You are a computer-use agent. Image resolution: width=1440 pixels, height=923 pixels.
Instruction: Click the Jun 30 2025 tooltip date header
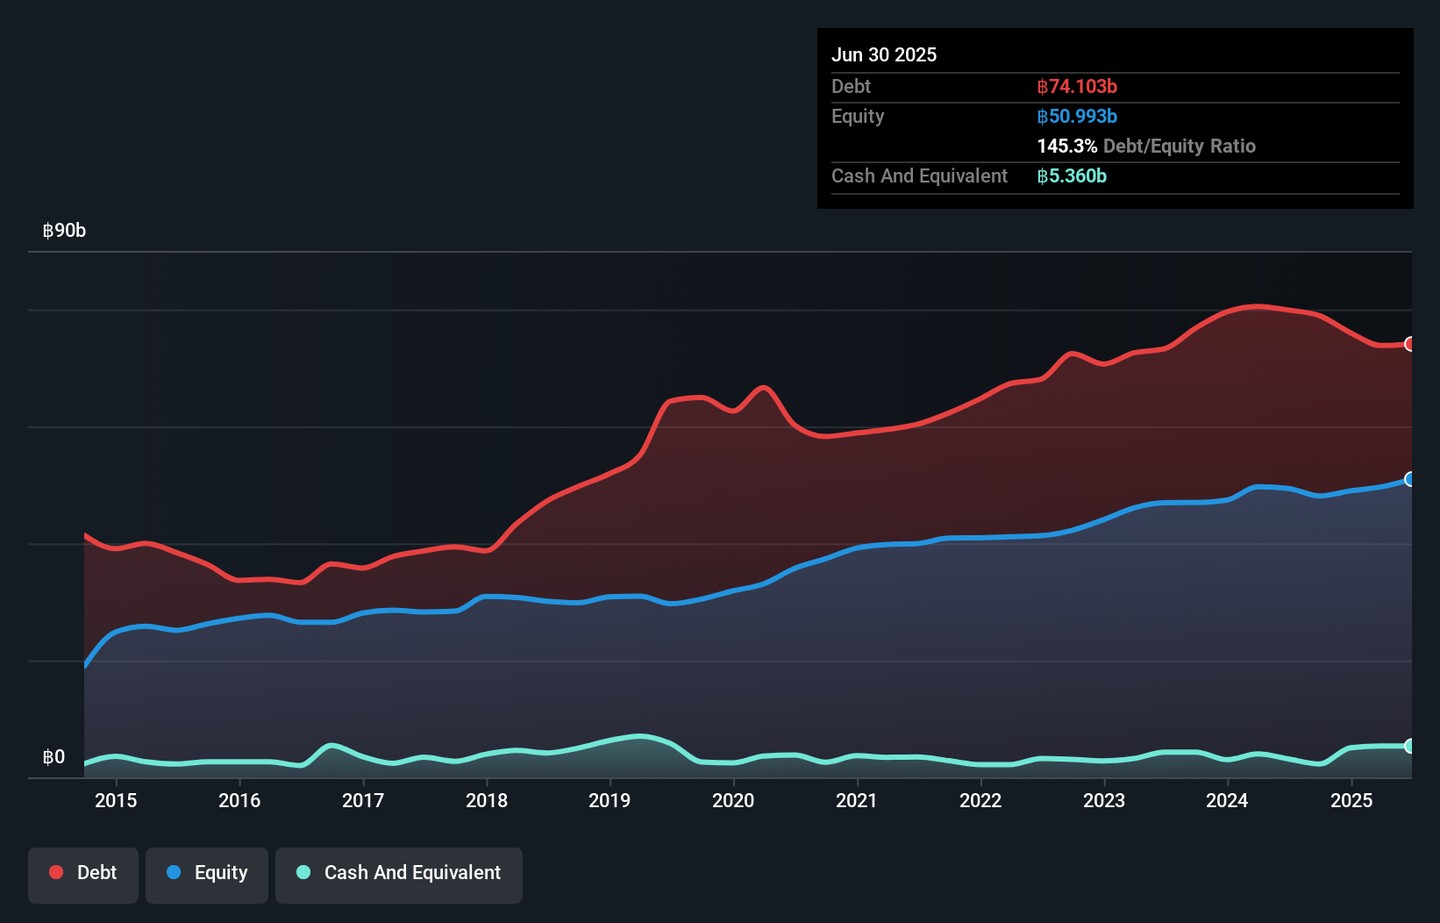tap(884, 55)
